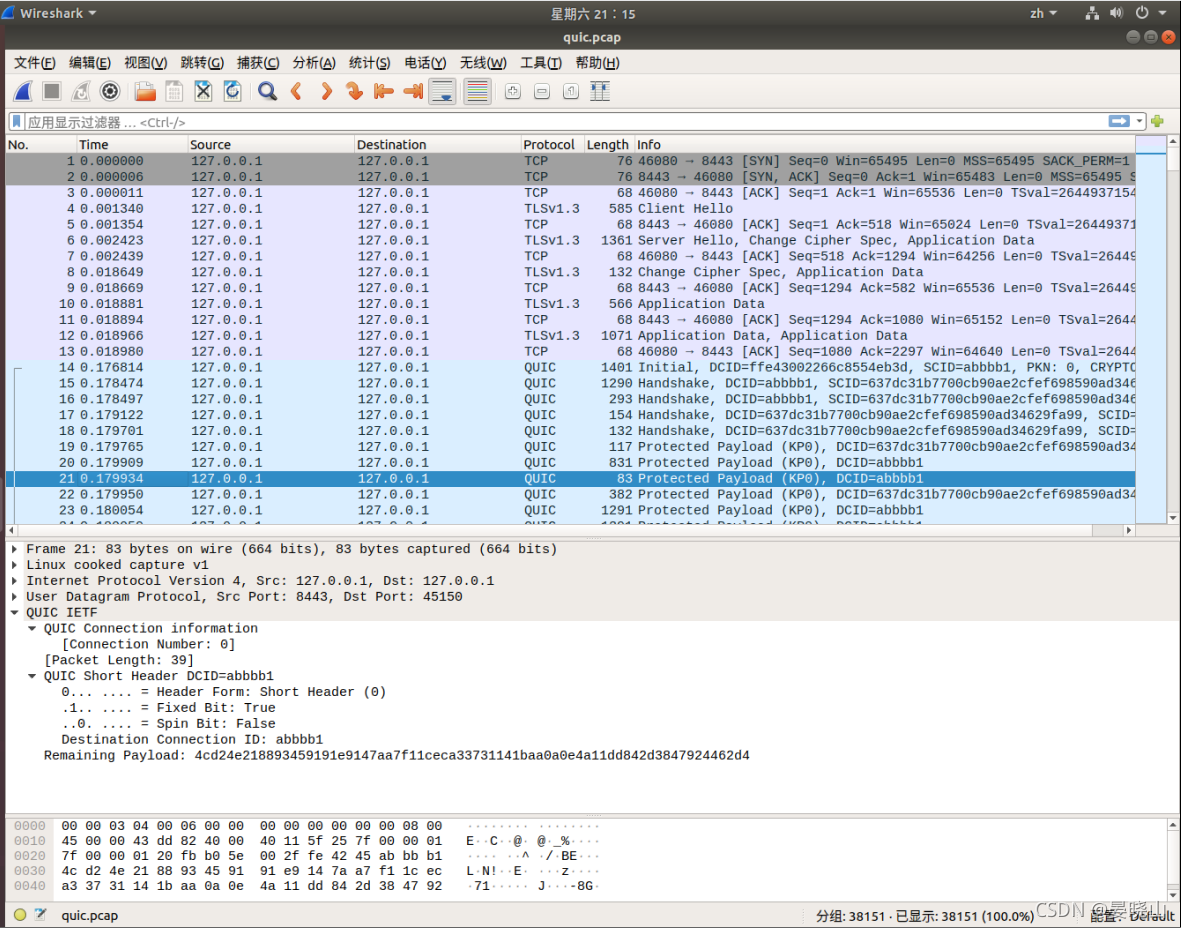1181x928 pixels.
Task: Click into the display filter input field
Action: pos(565,121)
